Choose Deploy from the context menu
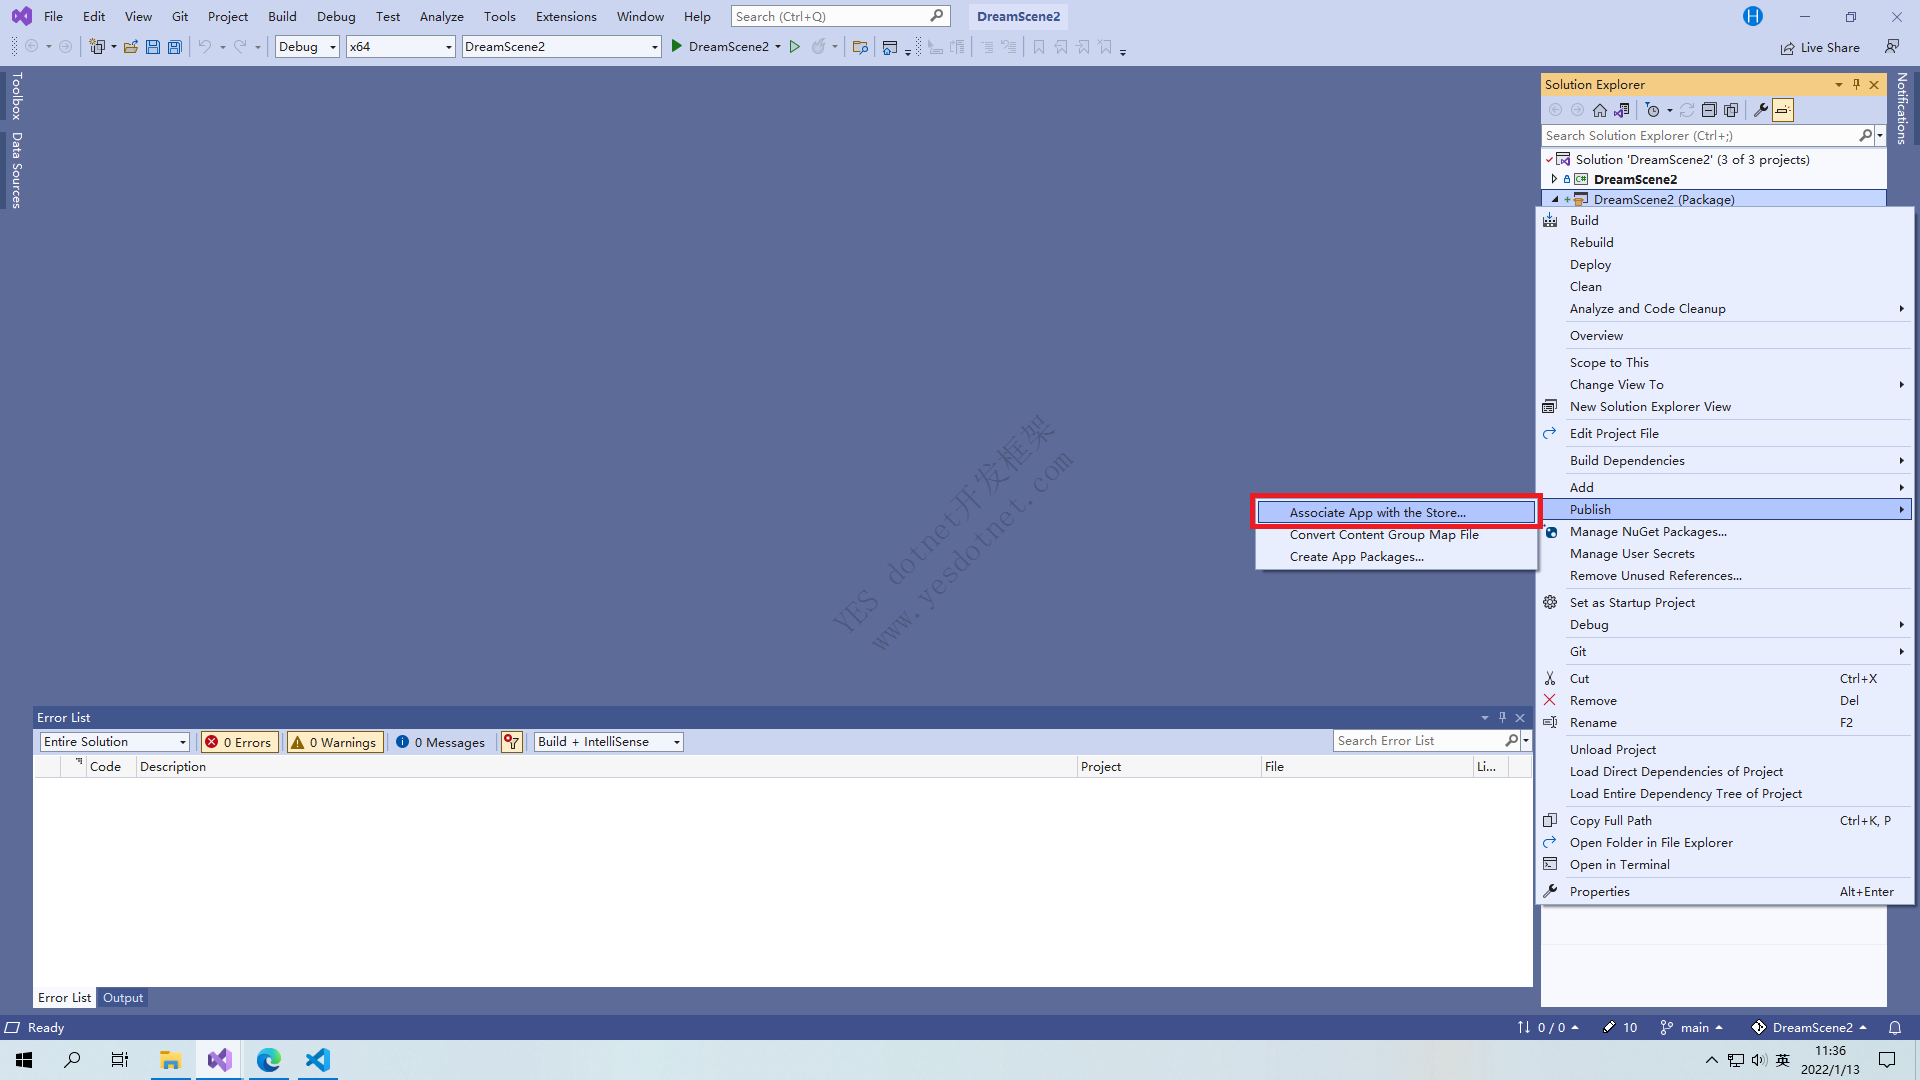 [x=1726, y=264]
